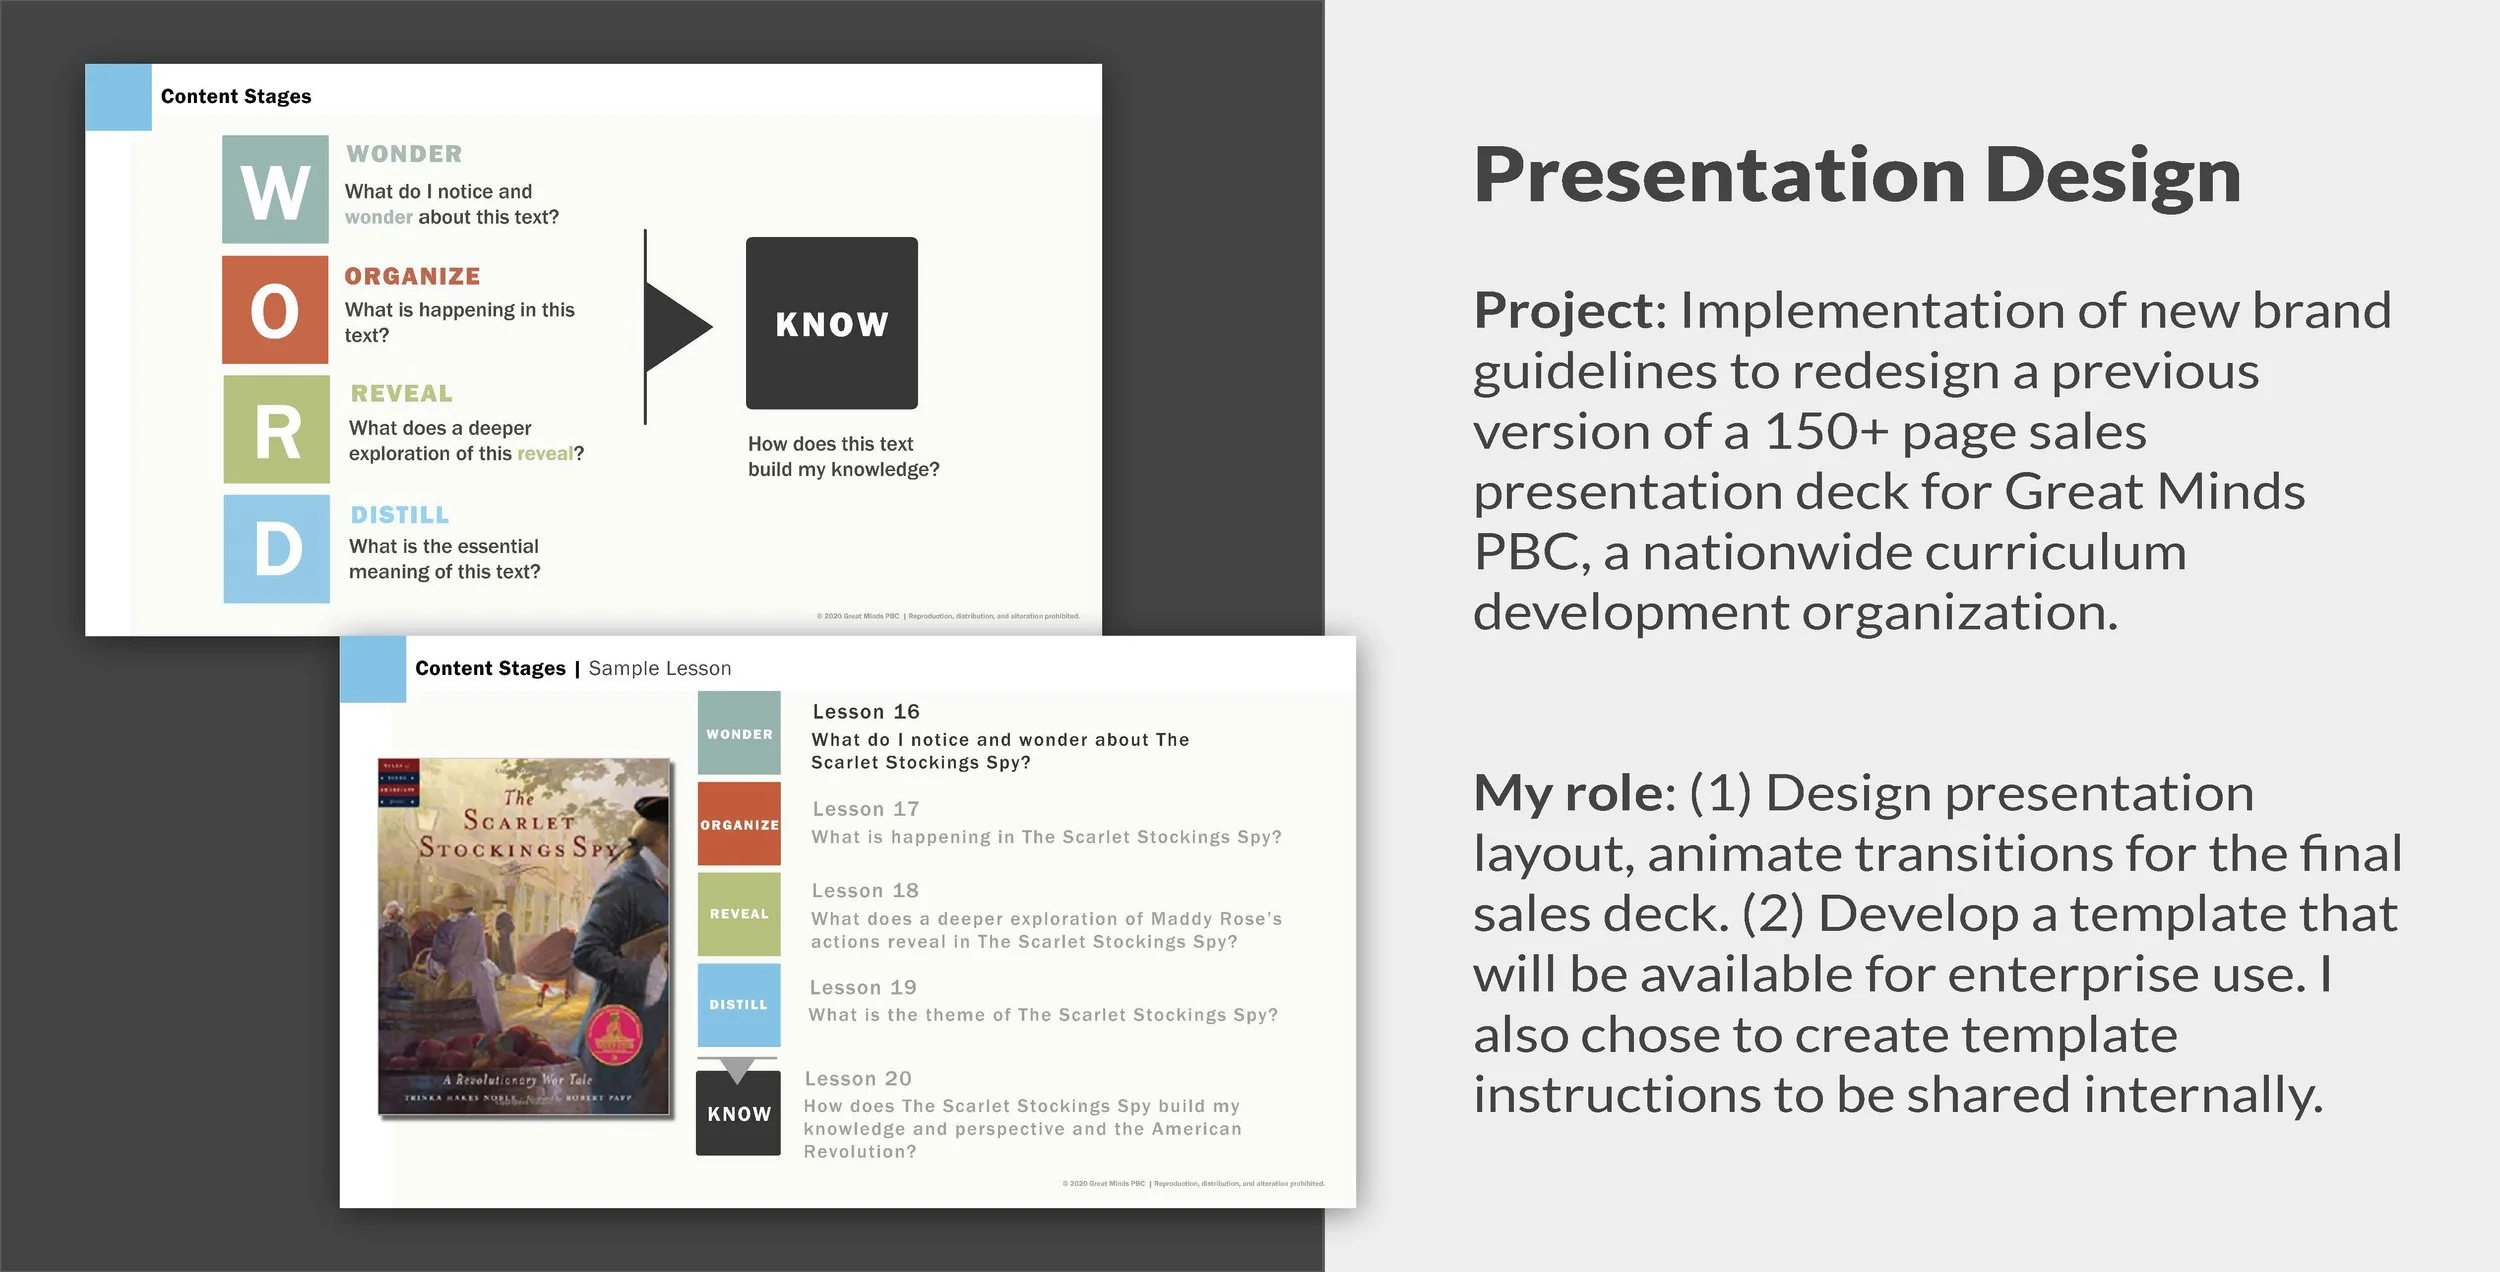Click 'How does this text build my knowledge?'

(844, 456)
